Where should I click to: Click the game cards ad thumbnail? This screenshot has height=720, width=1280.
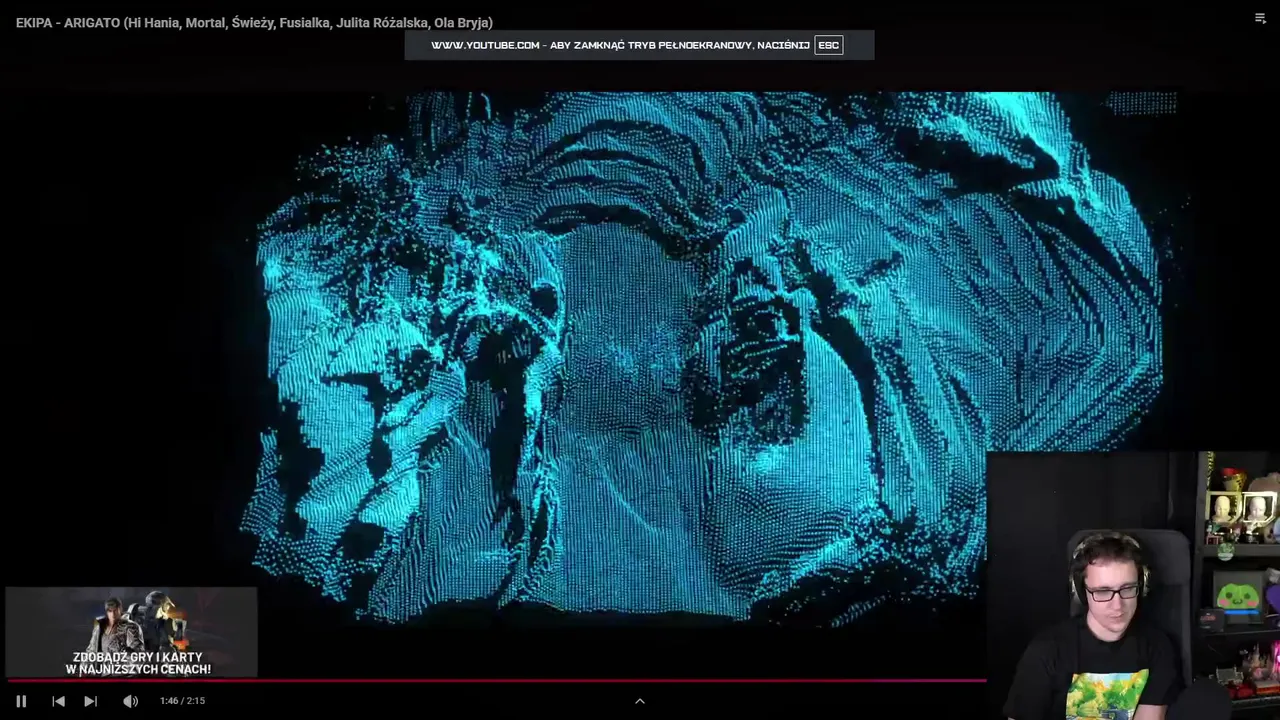131,632
